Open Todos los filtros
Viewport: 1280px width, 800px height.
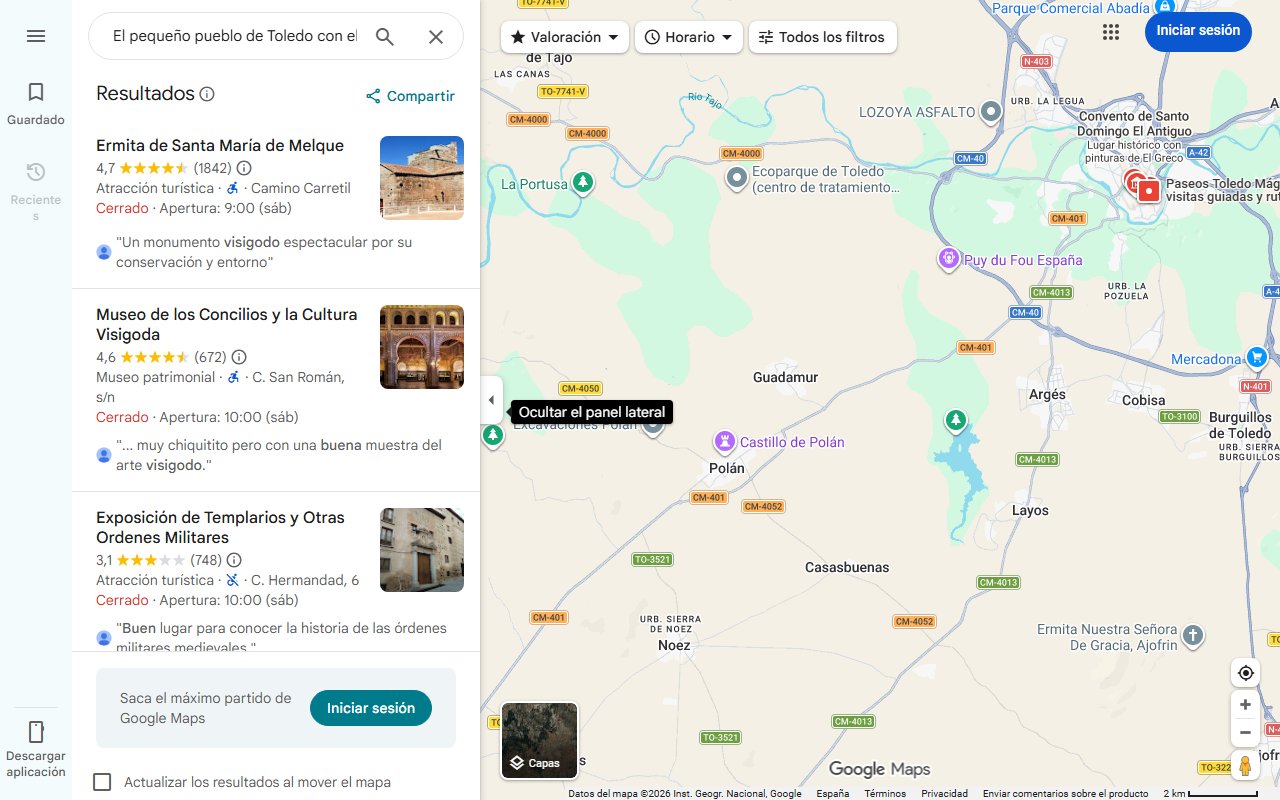[822, 36]
